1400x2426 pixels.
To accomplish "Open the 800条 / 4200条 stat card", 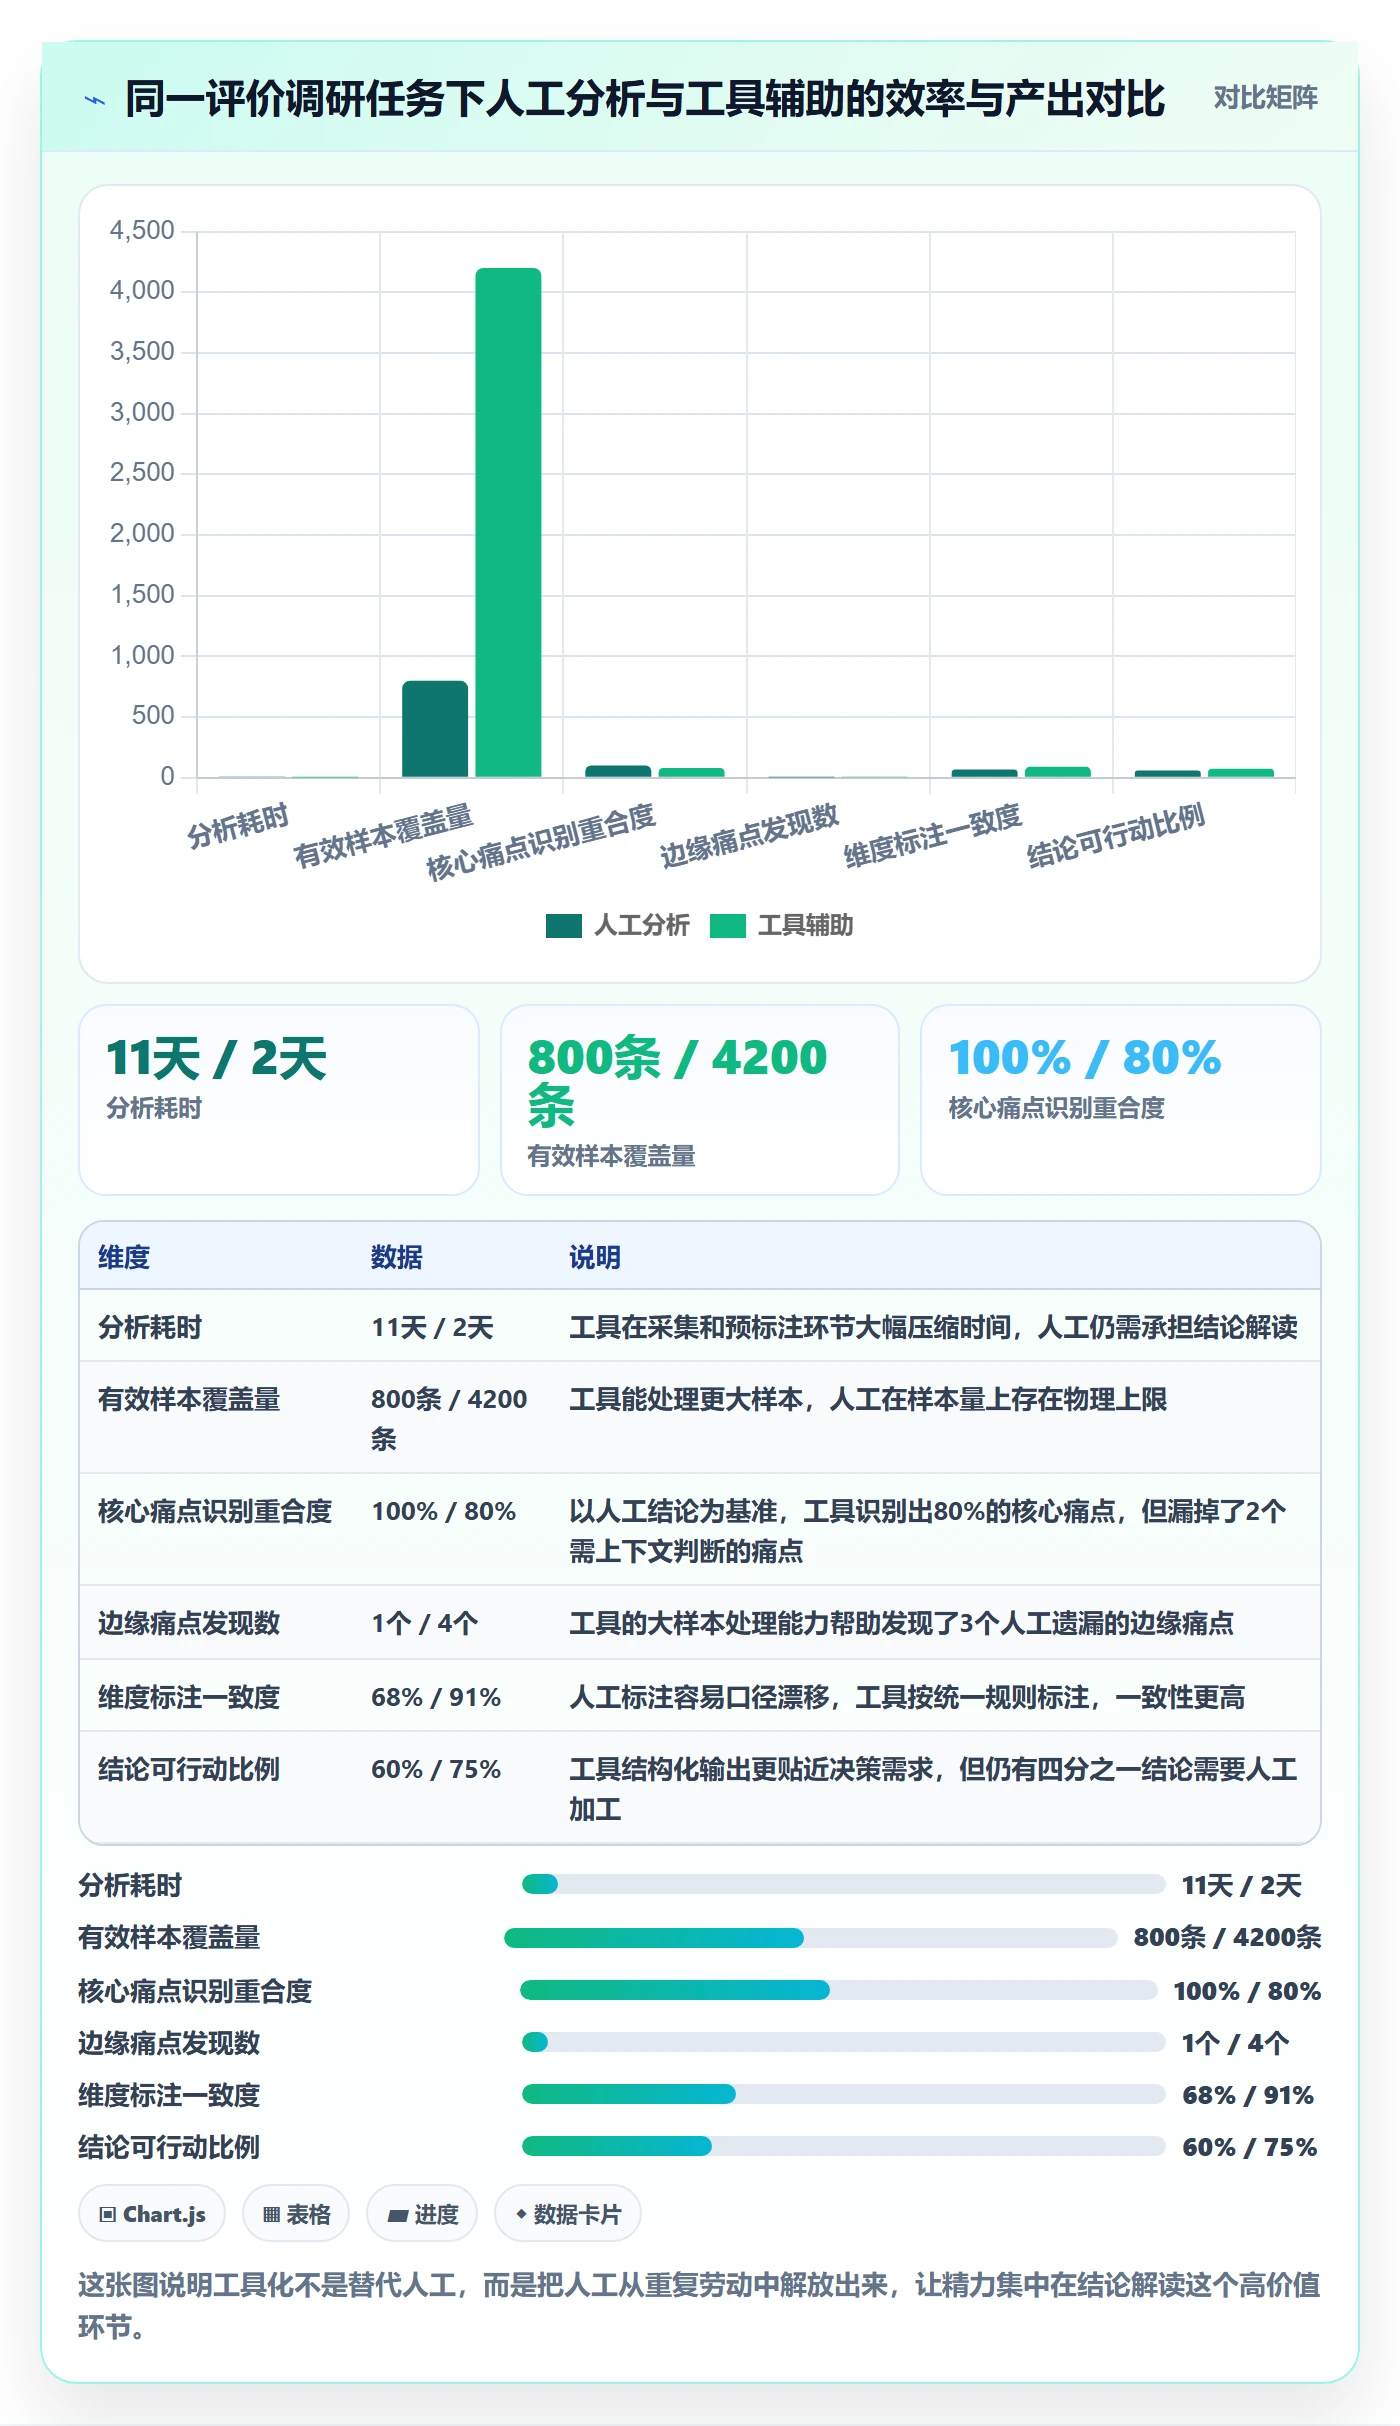I will (700, 1100).
